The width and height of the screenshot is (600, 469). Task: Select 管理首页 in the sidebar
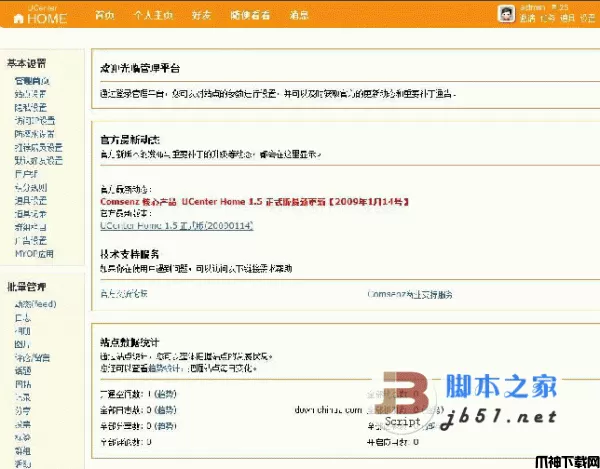[x=32, y=81]
